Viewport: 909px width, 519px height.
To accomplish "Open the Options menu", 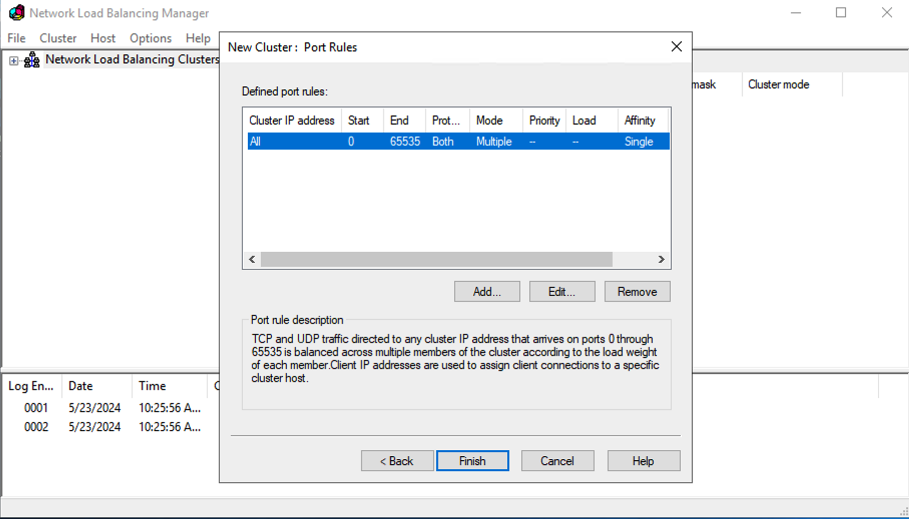I will [150, 38].
